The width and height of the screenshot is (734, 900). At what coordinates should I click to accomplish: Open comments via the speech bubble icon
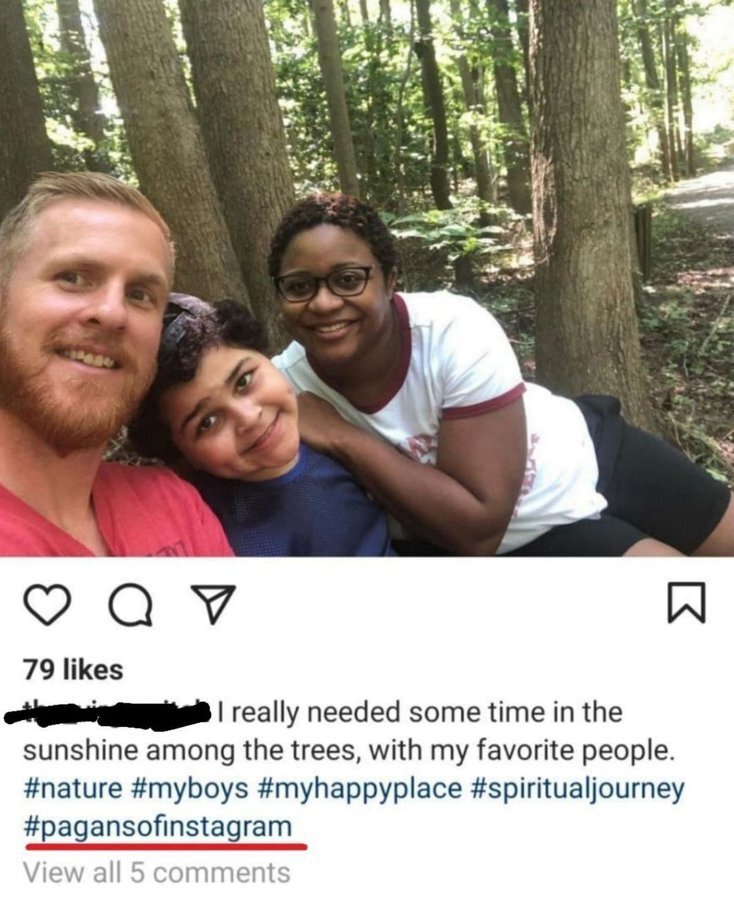(132, 604)
